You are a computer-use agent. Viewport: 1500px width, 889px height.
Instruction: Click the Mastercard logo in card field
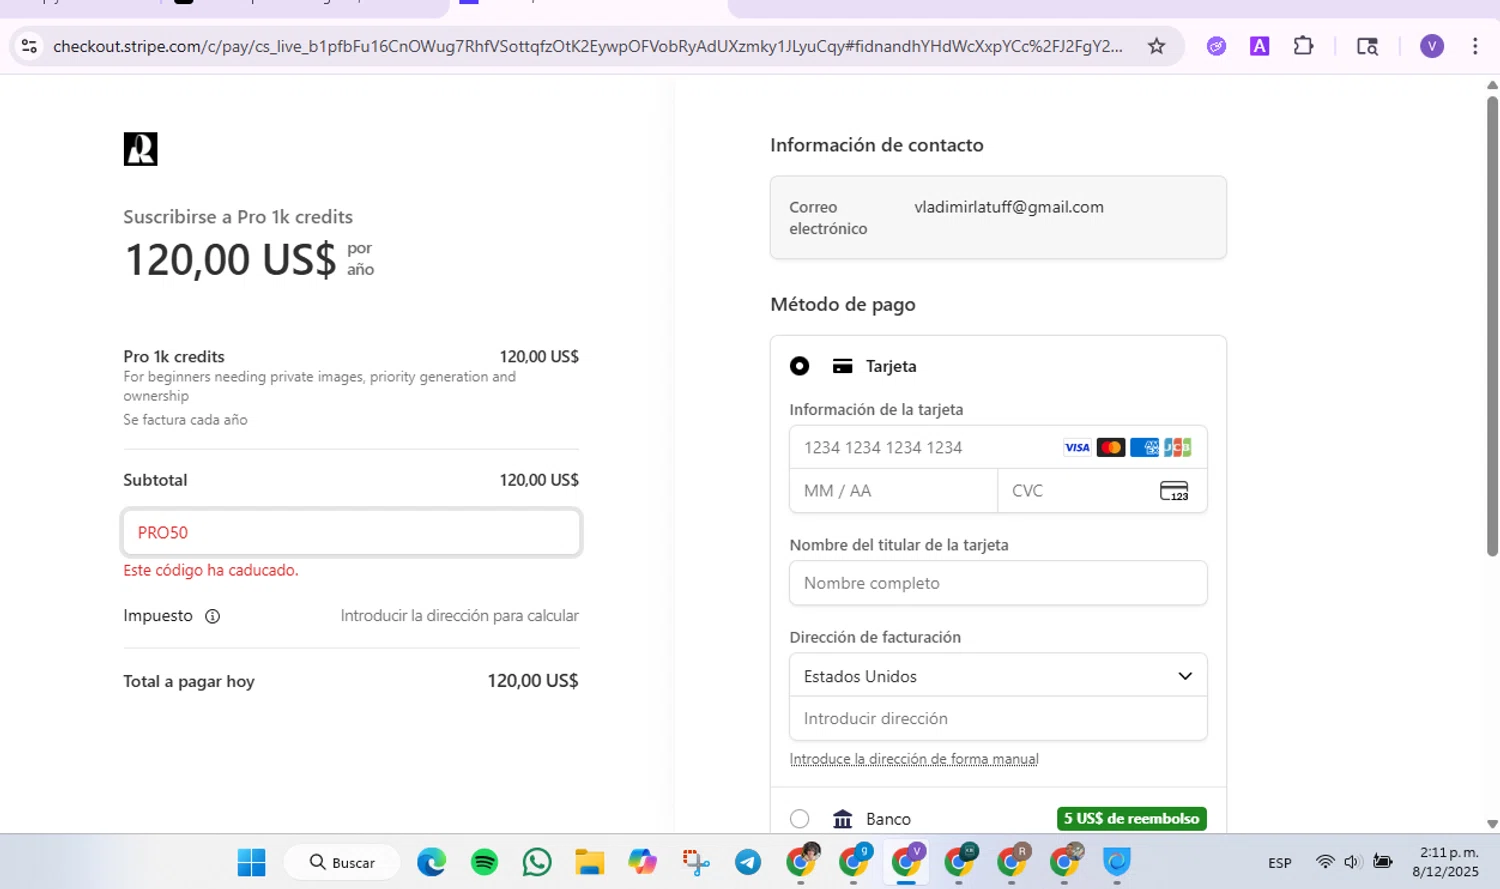pos(1110,447)
